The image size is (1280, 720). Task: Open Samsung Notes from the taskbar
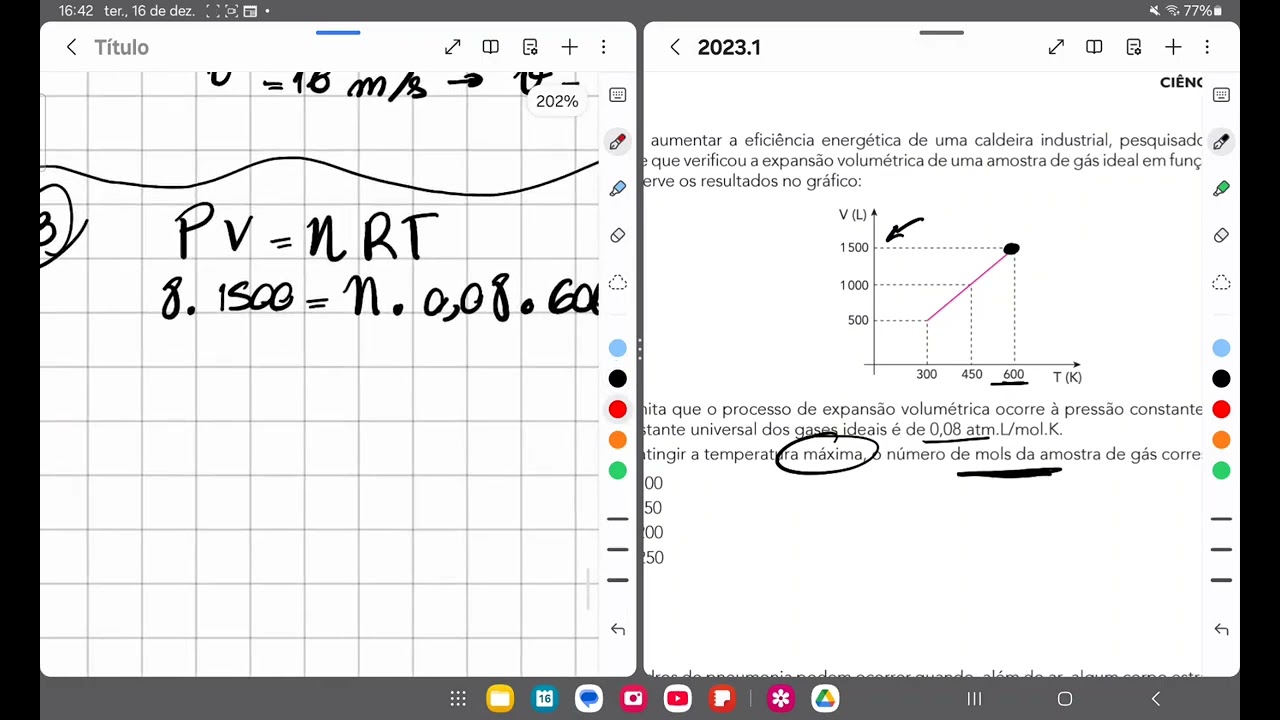(722, 699)
